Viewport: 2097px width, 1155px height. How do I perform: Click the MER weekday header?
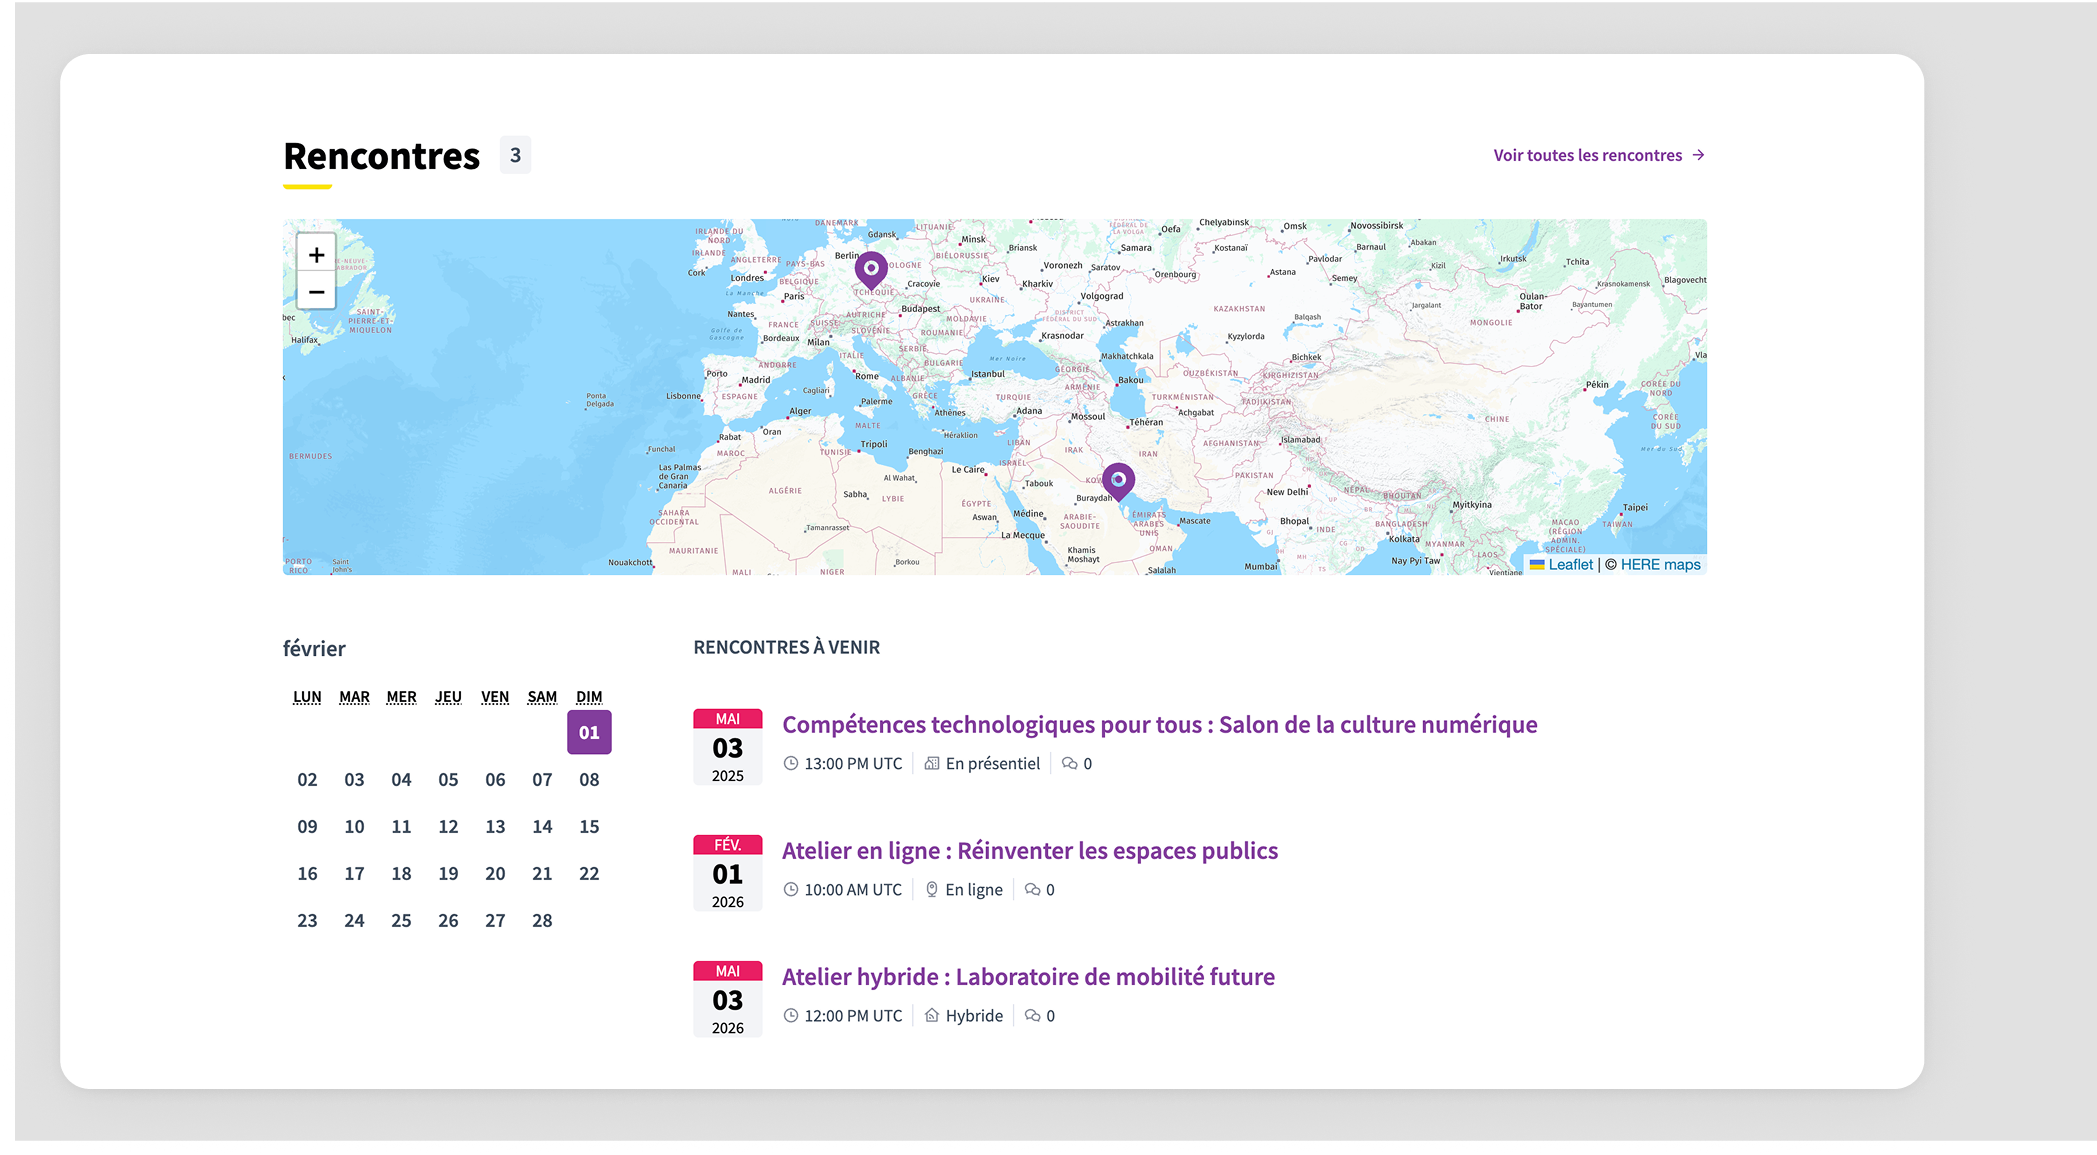pyautogui.click(x=401, y=697)
